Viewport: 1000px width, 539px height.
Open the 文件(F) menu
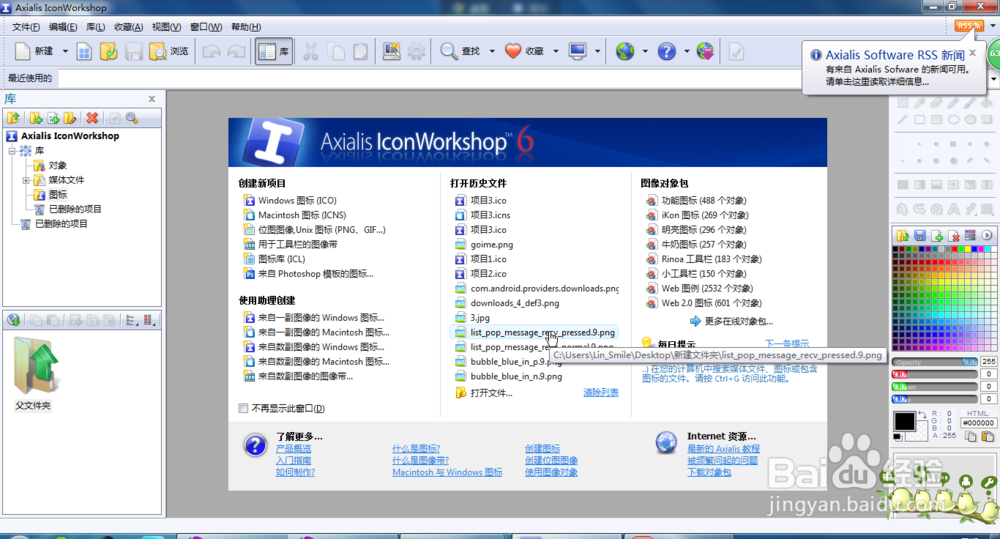pyautogui.click(x=26, y=27)
